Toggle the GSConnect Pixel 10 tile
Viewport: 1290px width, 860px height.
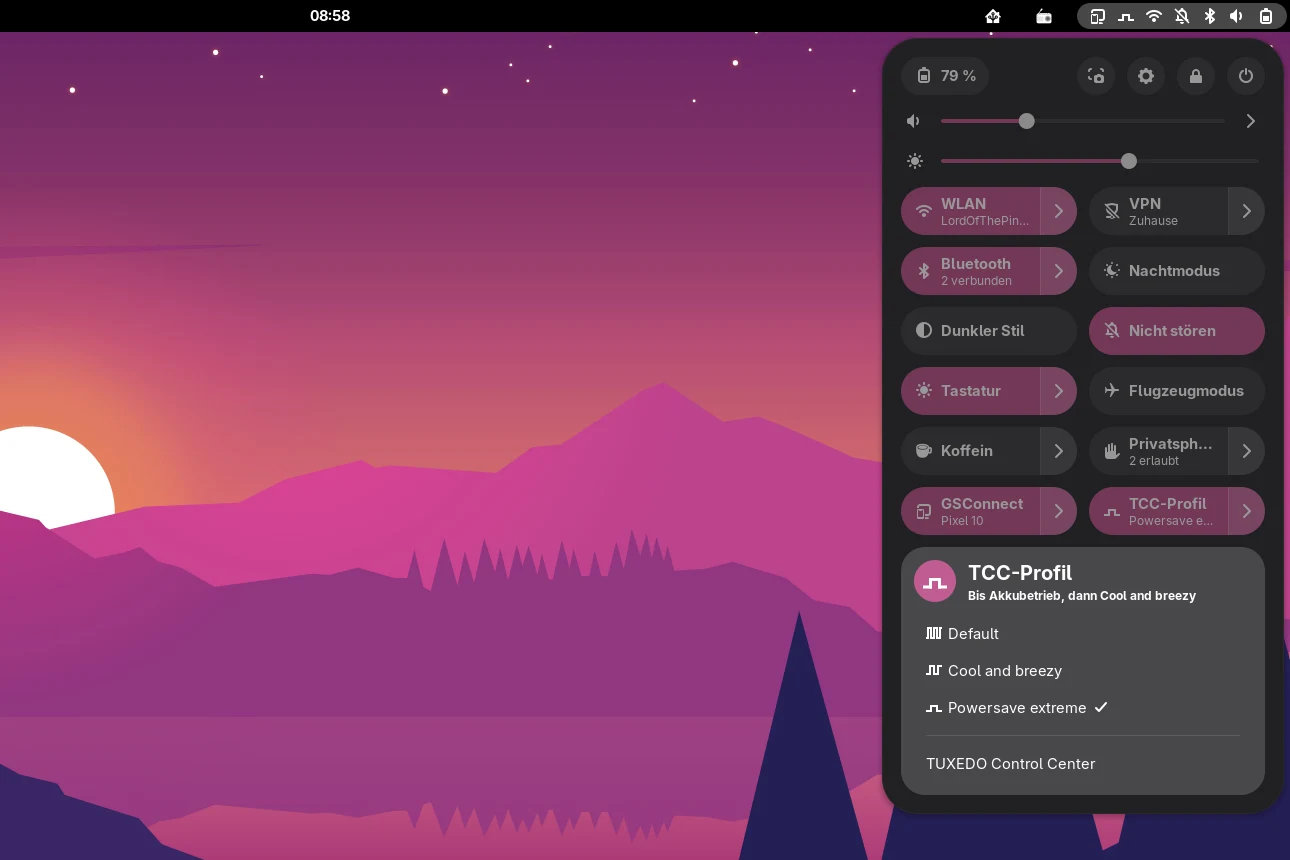click(x=971, y=511)
